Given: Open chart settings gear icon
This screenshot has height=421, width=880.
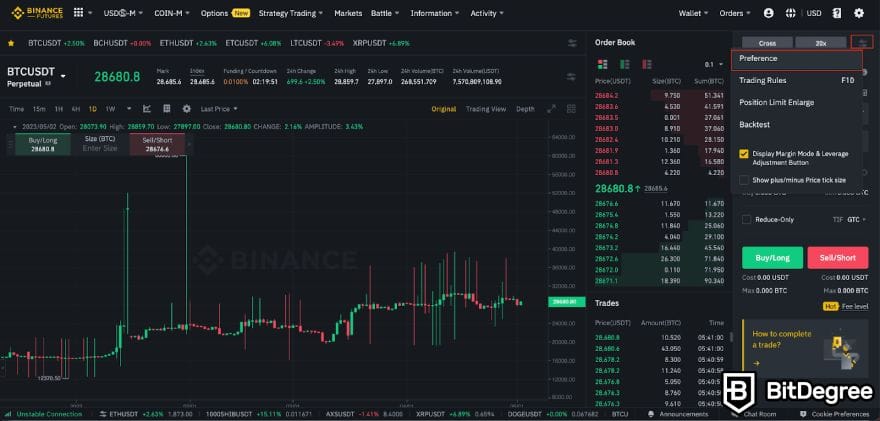Looking at the screenshot, I should coord(187,108).
